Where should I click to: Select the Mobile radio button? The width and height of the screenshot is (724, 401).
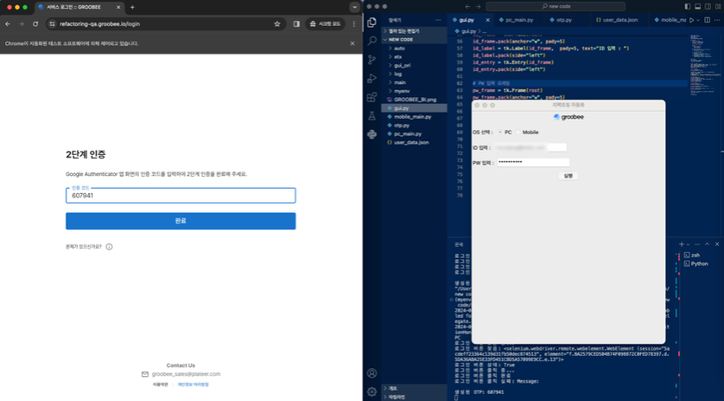[518, 132]
